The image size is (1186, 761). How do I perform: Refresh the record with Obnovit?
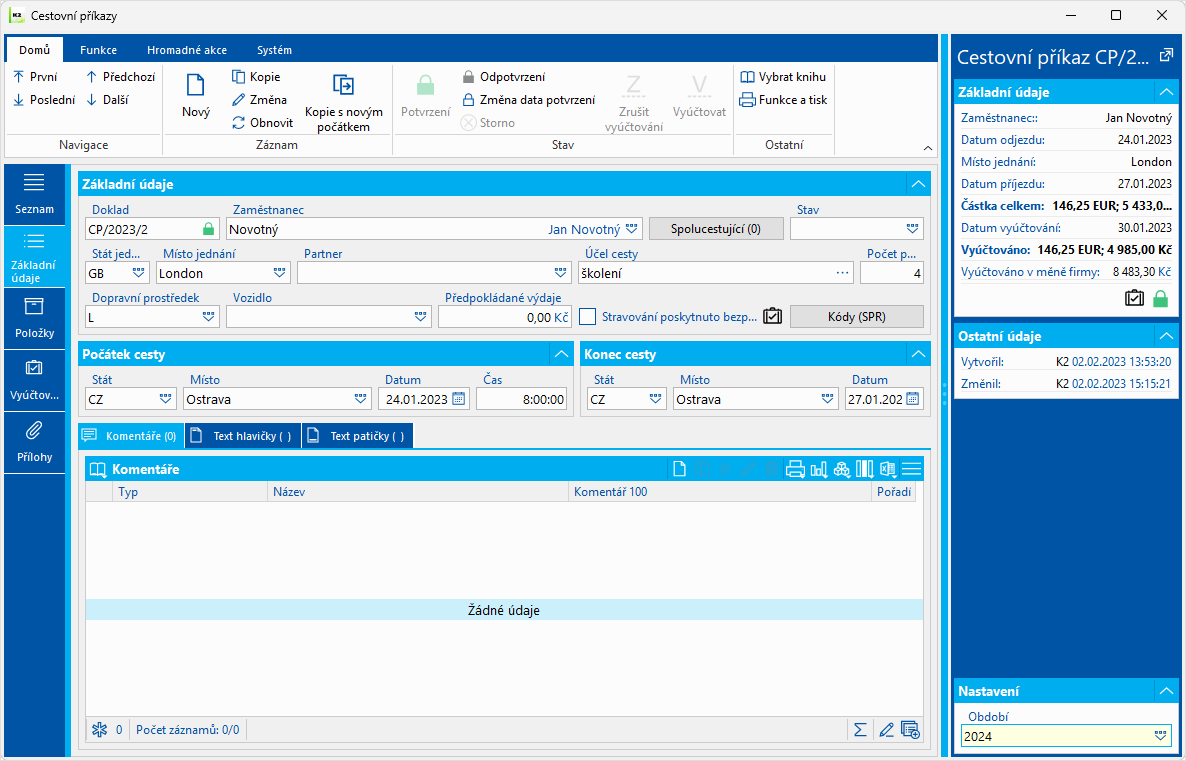(262, 123)
